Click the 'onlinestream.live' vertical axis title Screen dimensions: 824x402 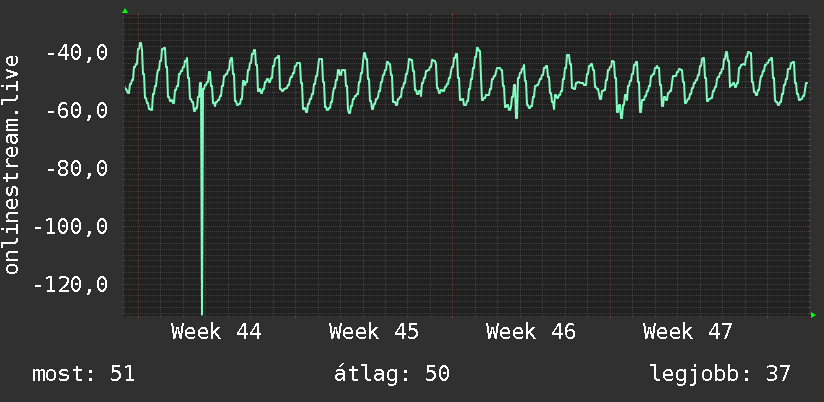[12, 164]
